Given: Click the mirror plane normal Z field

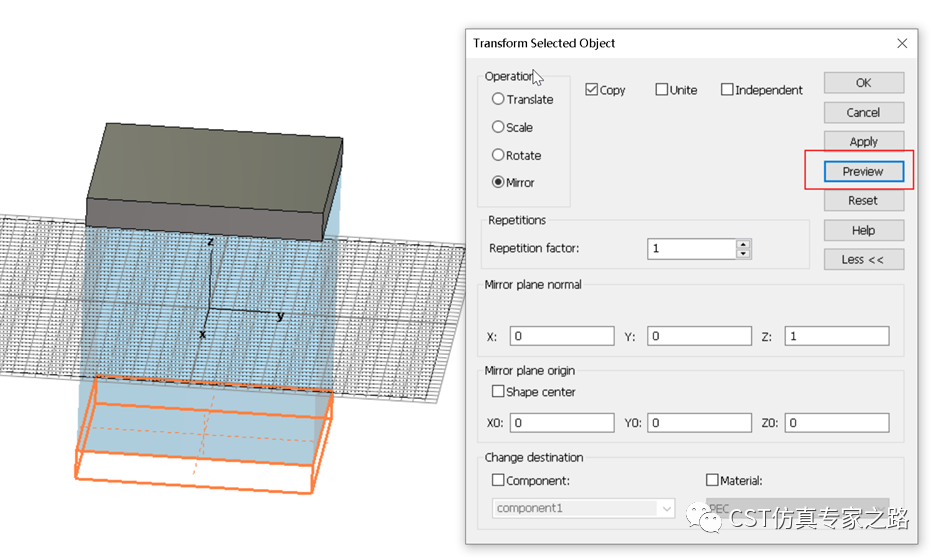Looking at the screenshot, I should click(x=836, y=336).
